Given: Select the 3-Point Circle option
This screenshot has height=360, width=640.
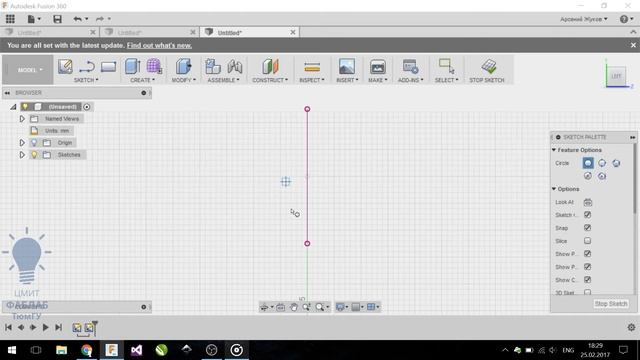Looking at the screenshot, I should 616,163.
